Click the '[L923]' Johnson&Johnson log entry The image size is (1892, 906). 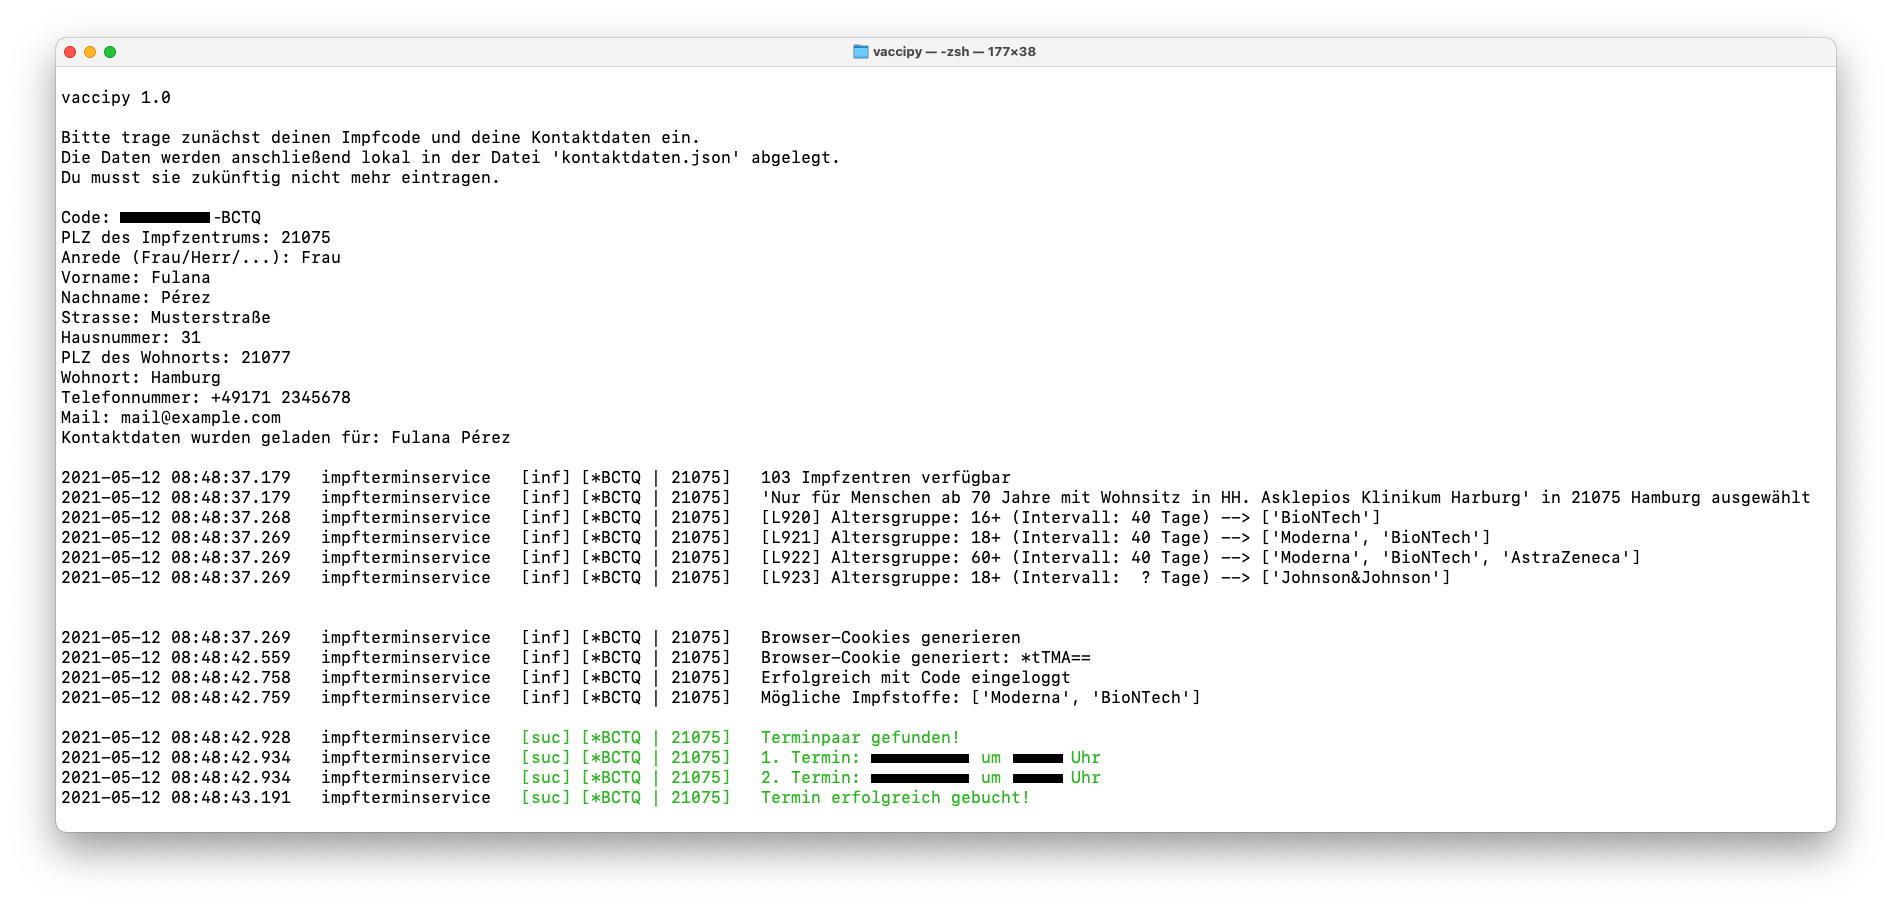click(x=1106, y=578)
